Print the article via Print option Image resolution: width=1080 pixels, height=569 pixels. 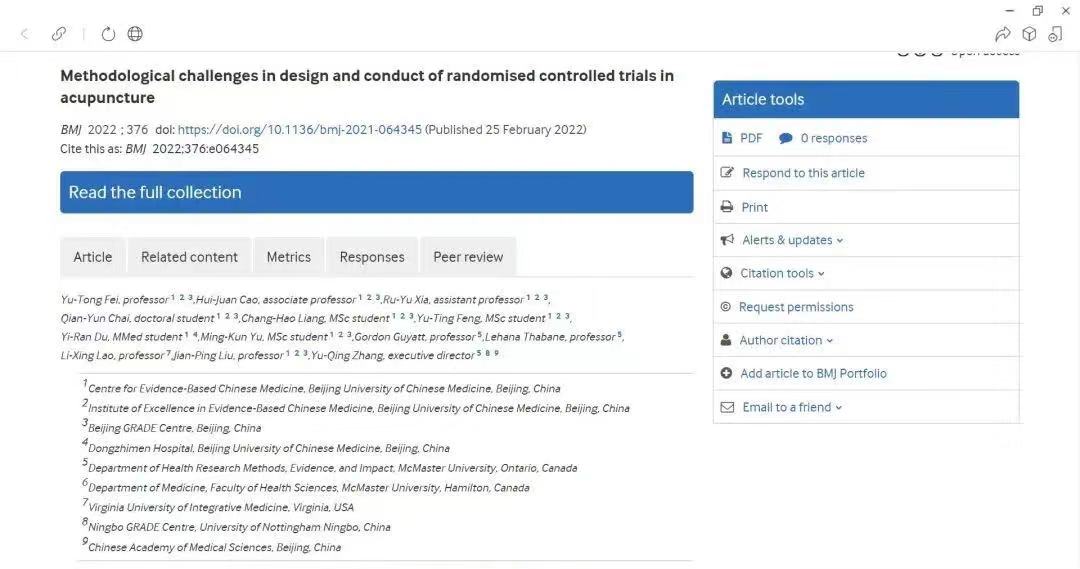pos(754,207)
